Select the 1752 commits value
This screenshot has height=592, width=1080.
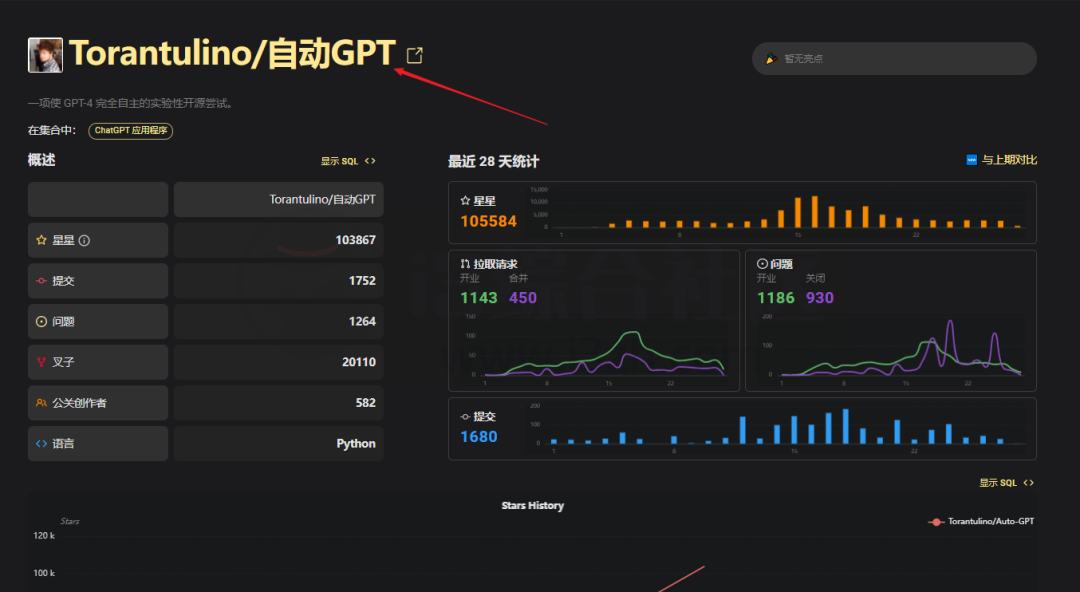(362, 280)
